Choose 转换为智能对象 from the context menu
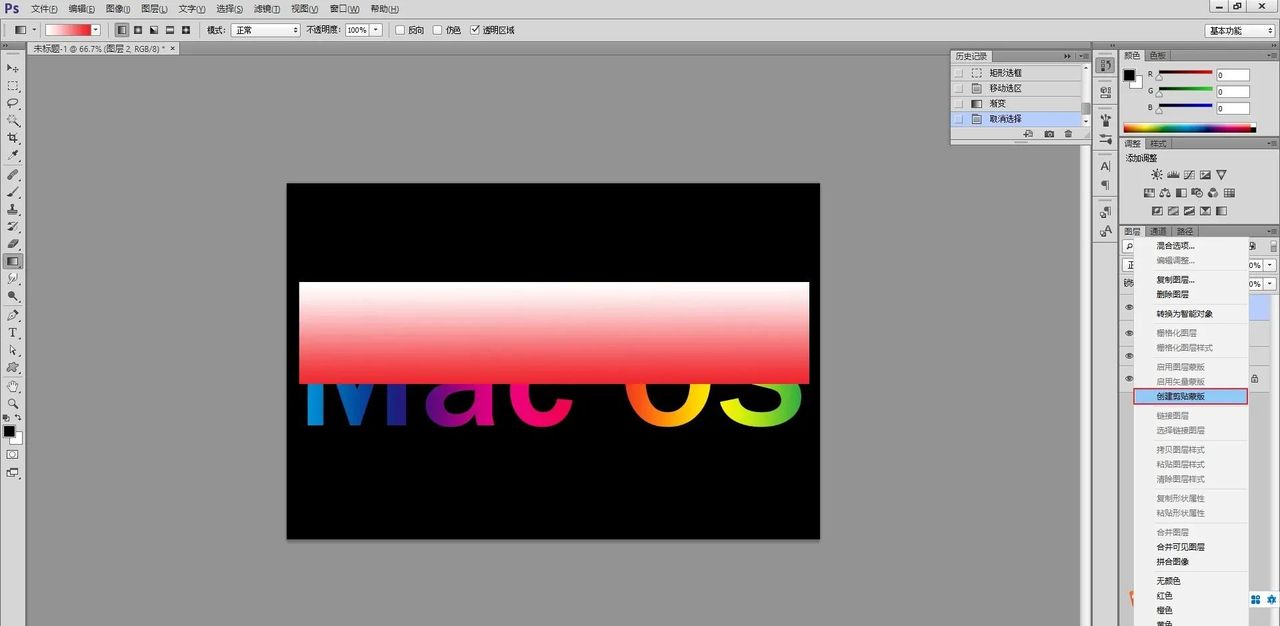 coord(1185,314)
